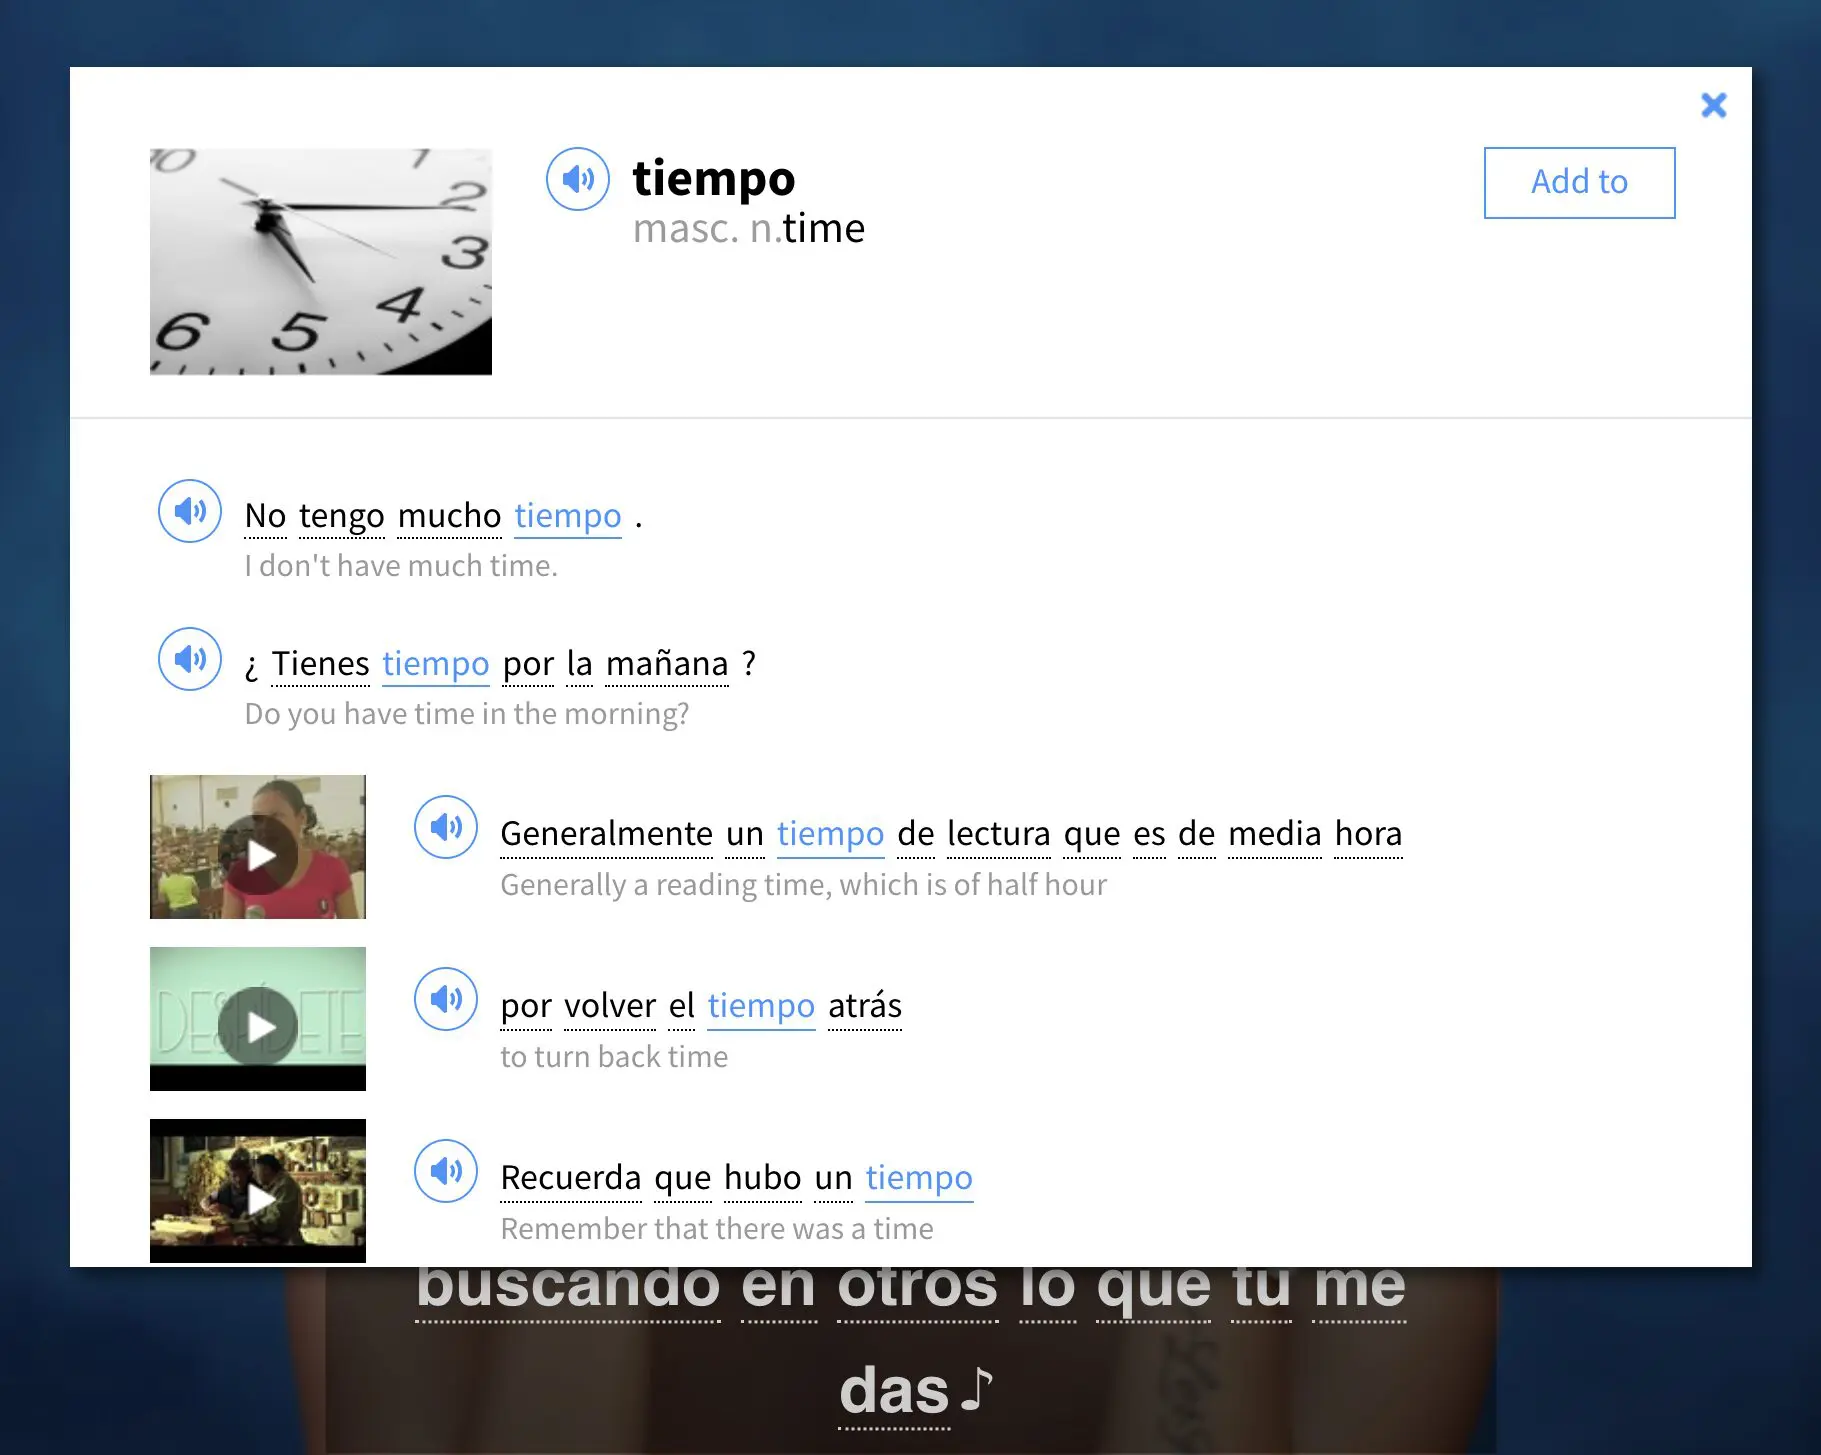
Task: Click the 'Add to' button
Action: (1579, 183)
